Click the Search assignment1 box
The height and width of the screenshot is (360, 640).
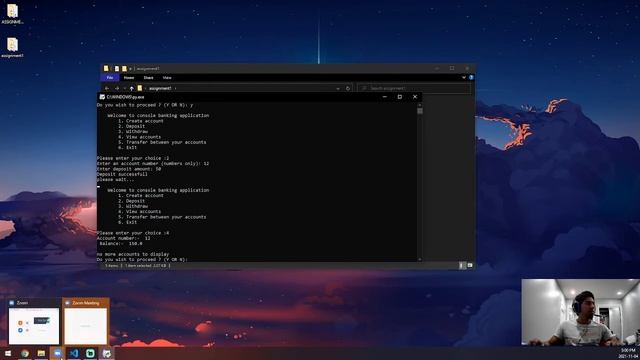tap(414, 88)
